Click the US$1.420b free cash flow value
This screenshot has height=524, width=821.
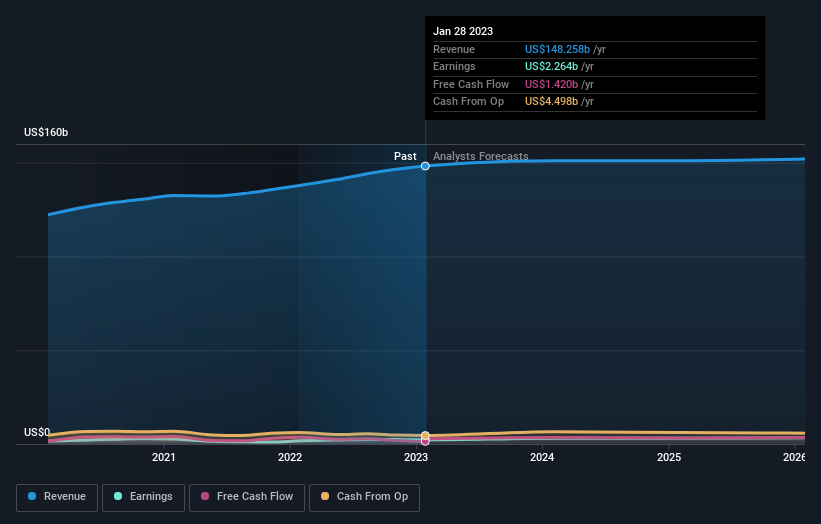point(551,84)
